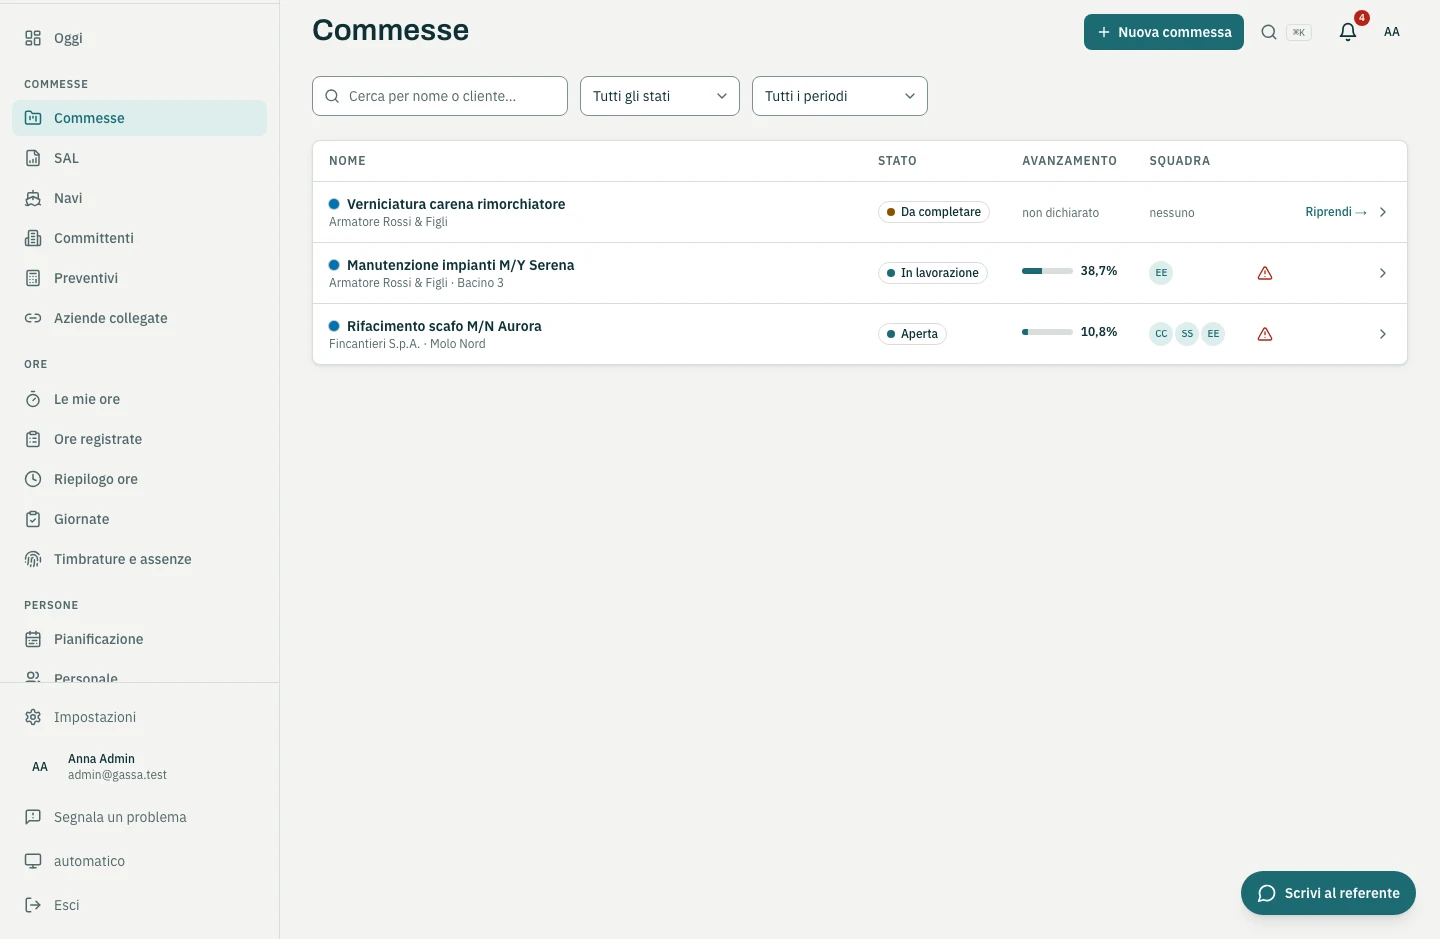Click the AA user avatar in header
Screen dimensions: 1440x939
point(1392,32)
